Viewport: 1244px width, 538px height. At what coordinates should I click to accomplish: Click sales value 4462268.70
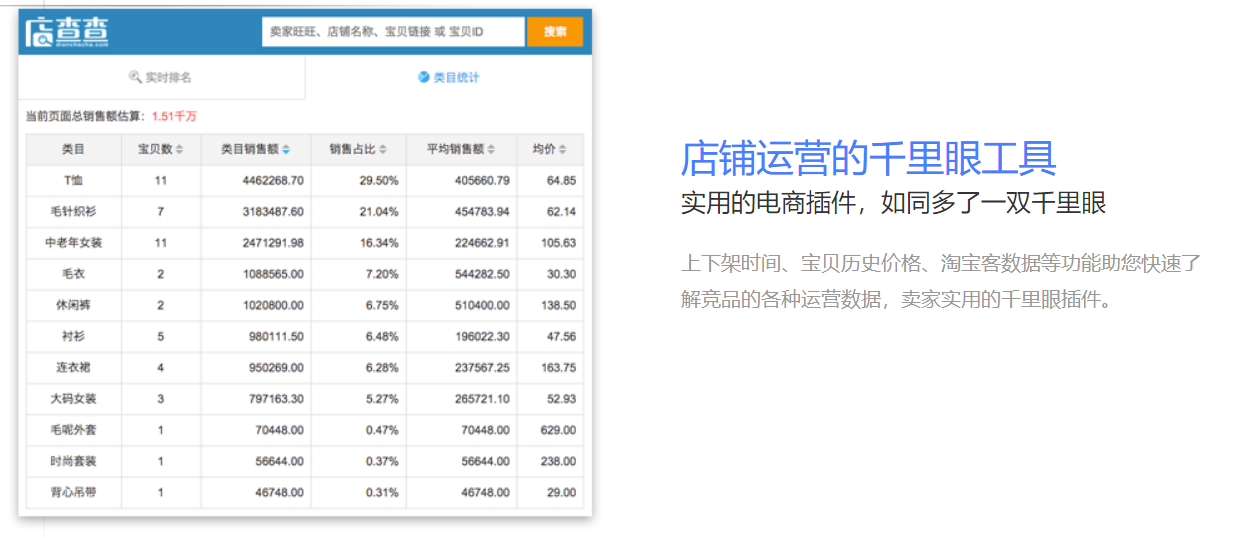(x=273, y=181)
